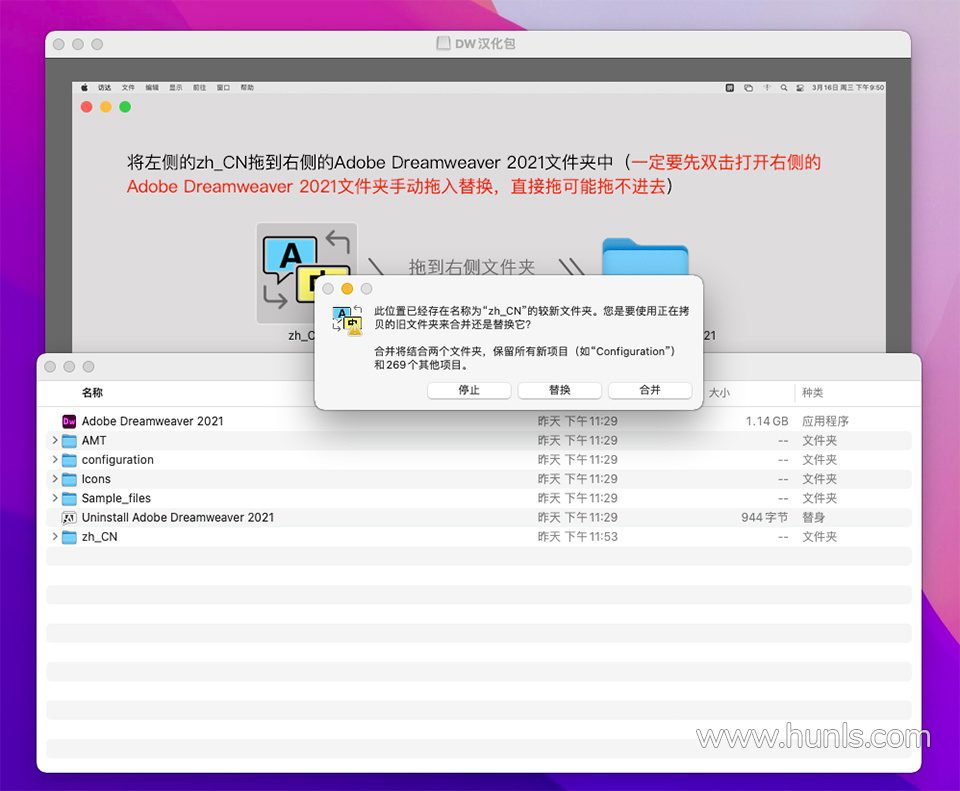Sort by the 种类 column header

pyautogui.click(x=812, y=393)
